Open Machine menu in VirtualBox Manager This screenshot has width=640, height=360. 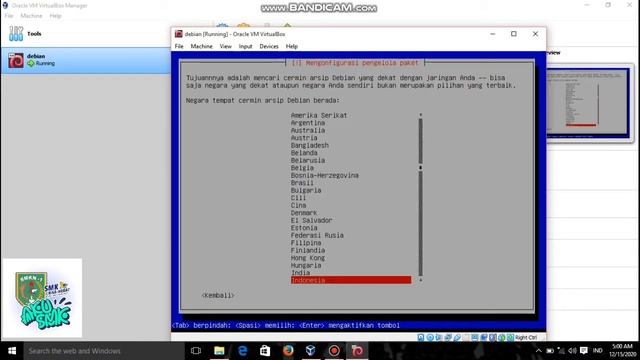pyautogui.click(x=31, y=16)
